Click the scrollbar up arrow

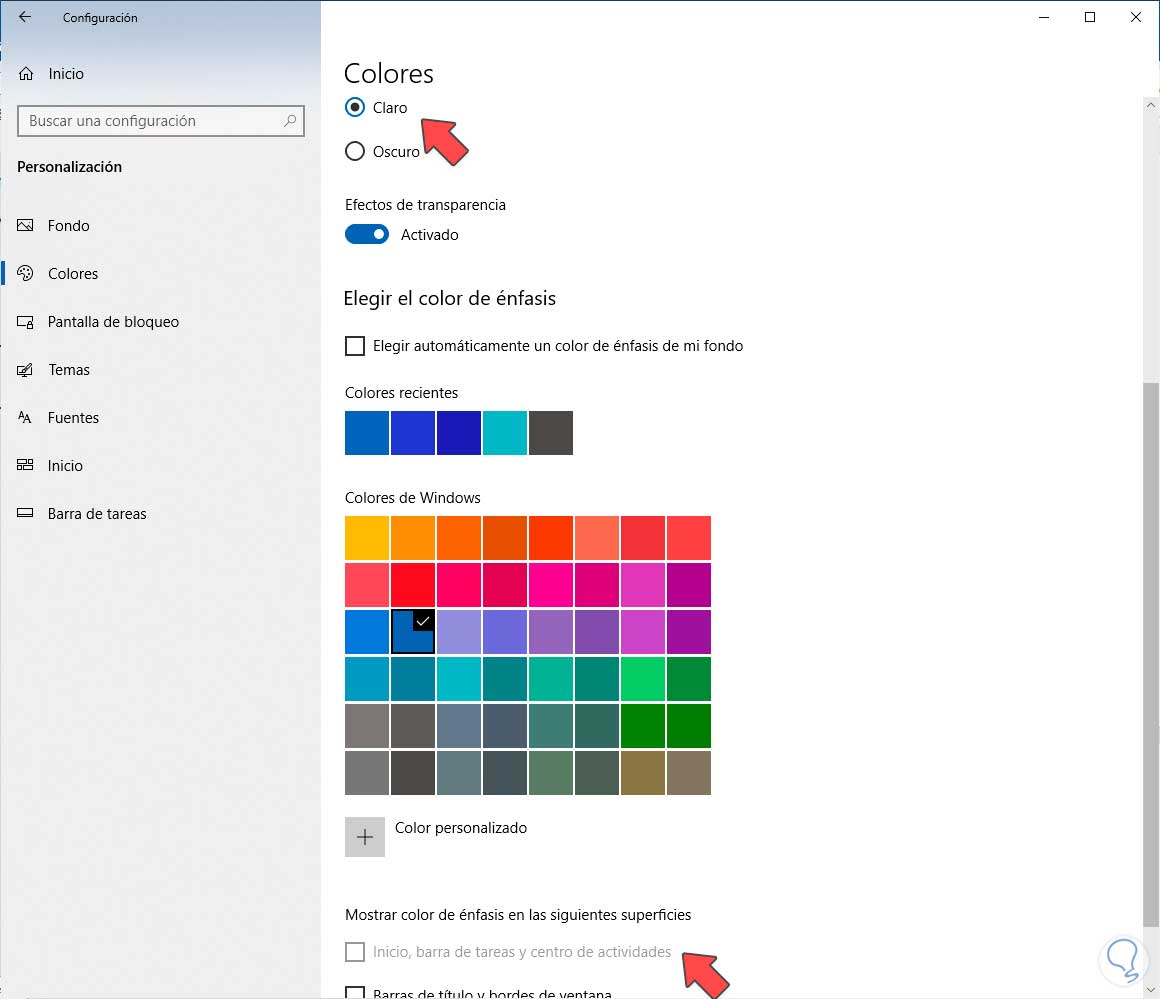click(1150, 105)
